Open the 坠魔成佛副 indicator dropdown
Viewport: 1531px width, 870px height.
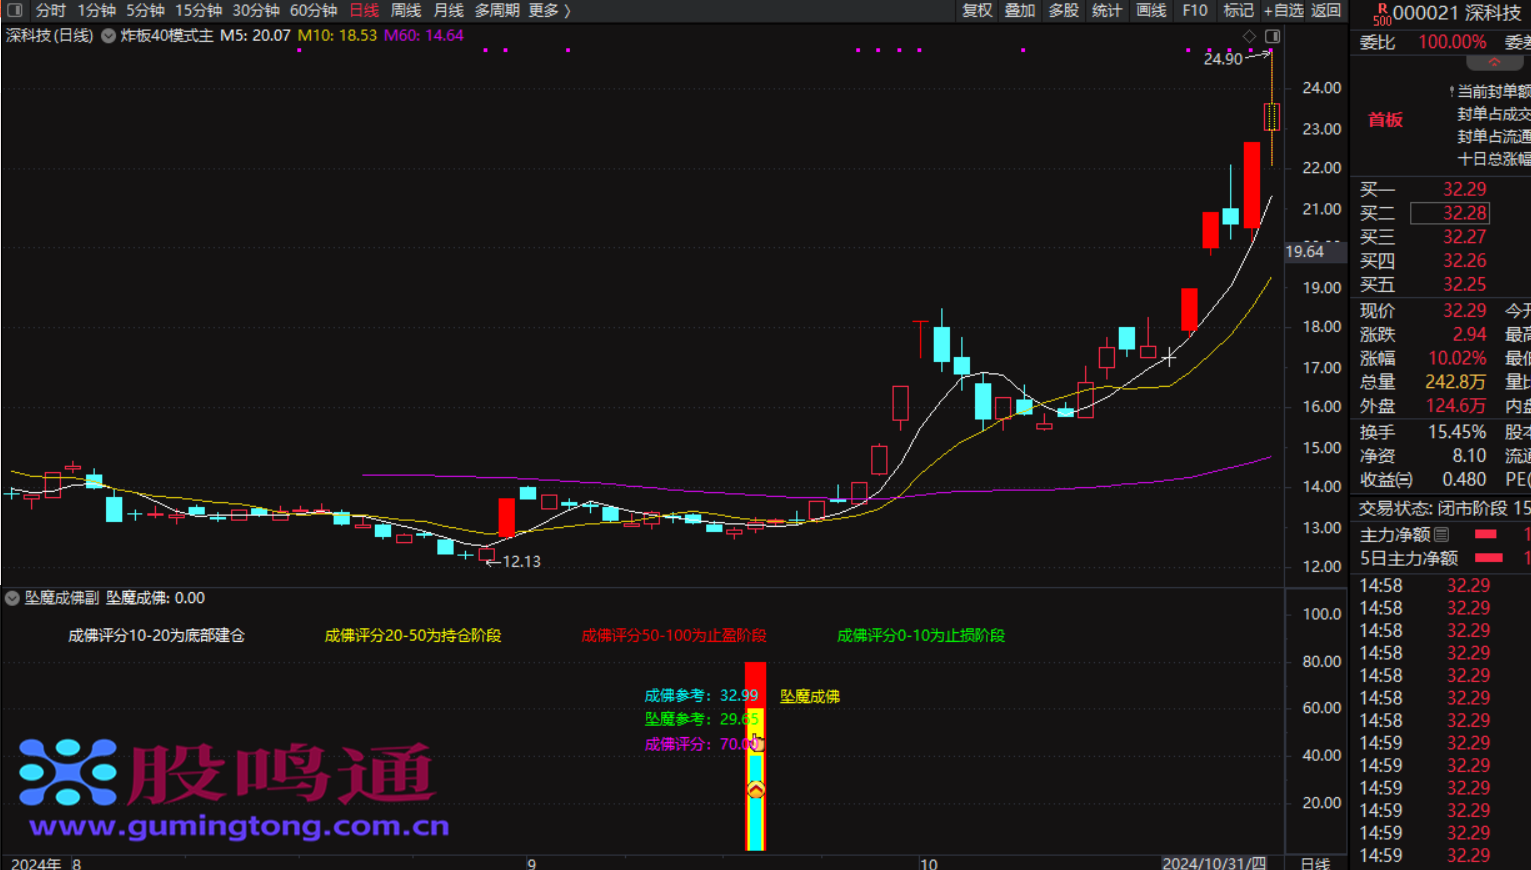12,598
